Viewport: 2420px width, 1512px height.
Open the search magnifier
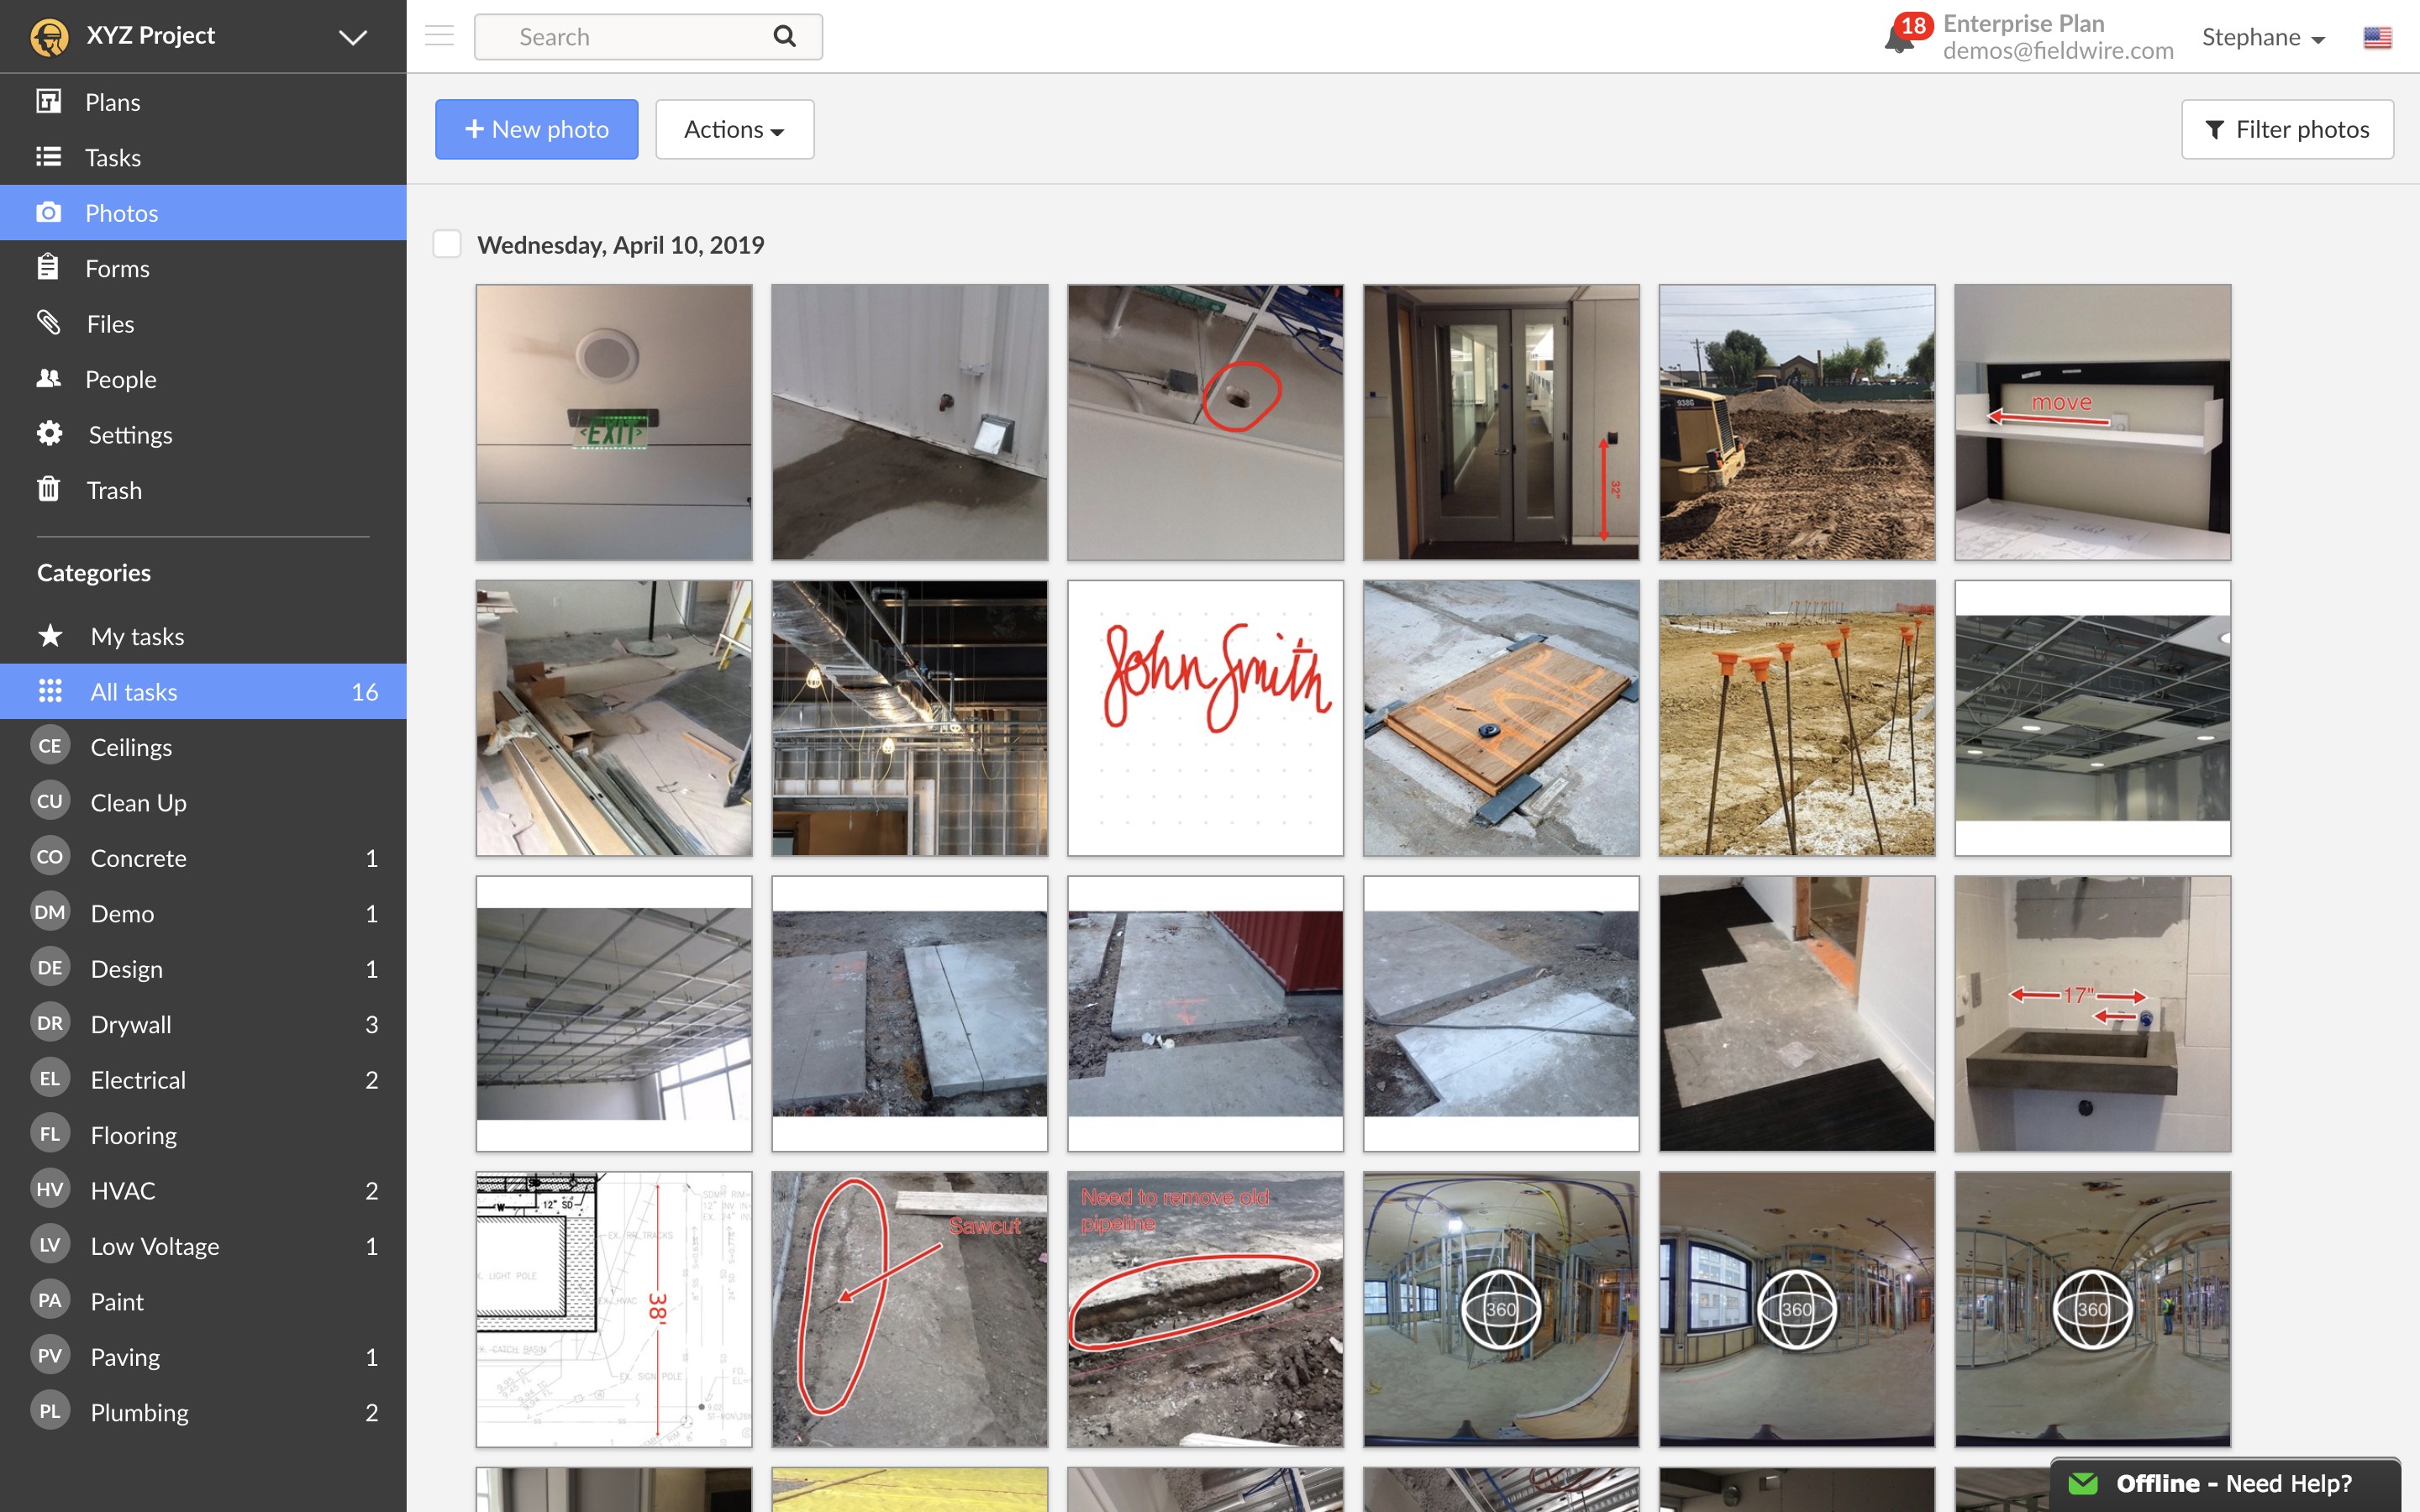[784, 36]
